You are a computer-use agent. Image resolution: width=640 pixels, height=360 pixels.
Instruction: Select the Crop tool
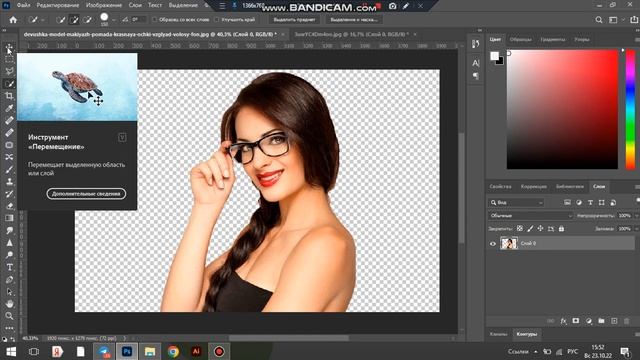9,96
